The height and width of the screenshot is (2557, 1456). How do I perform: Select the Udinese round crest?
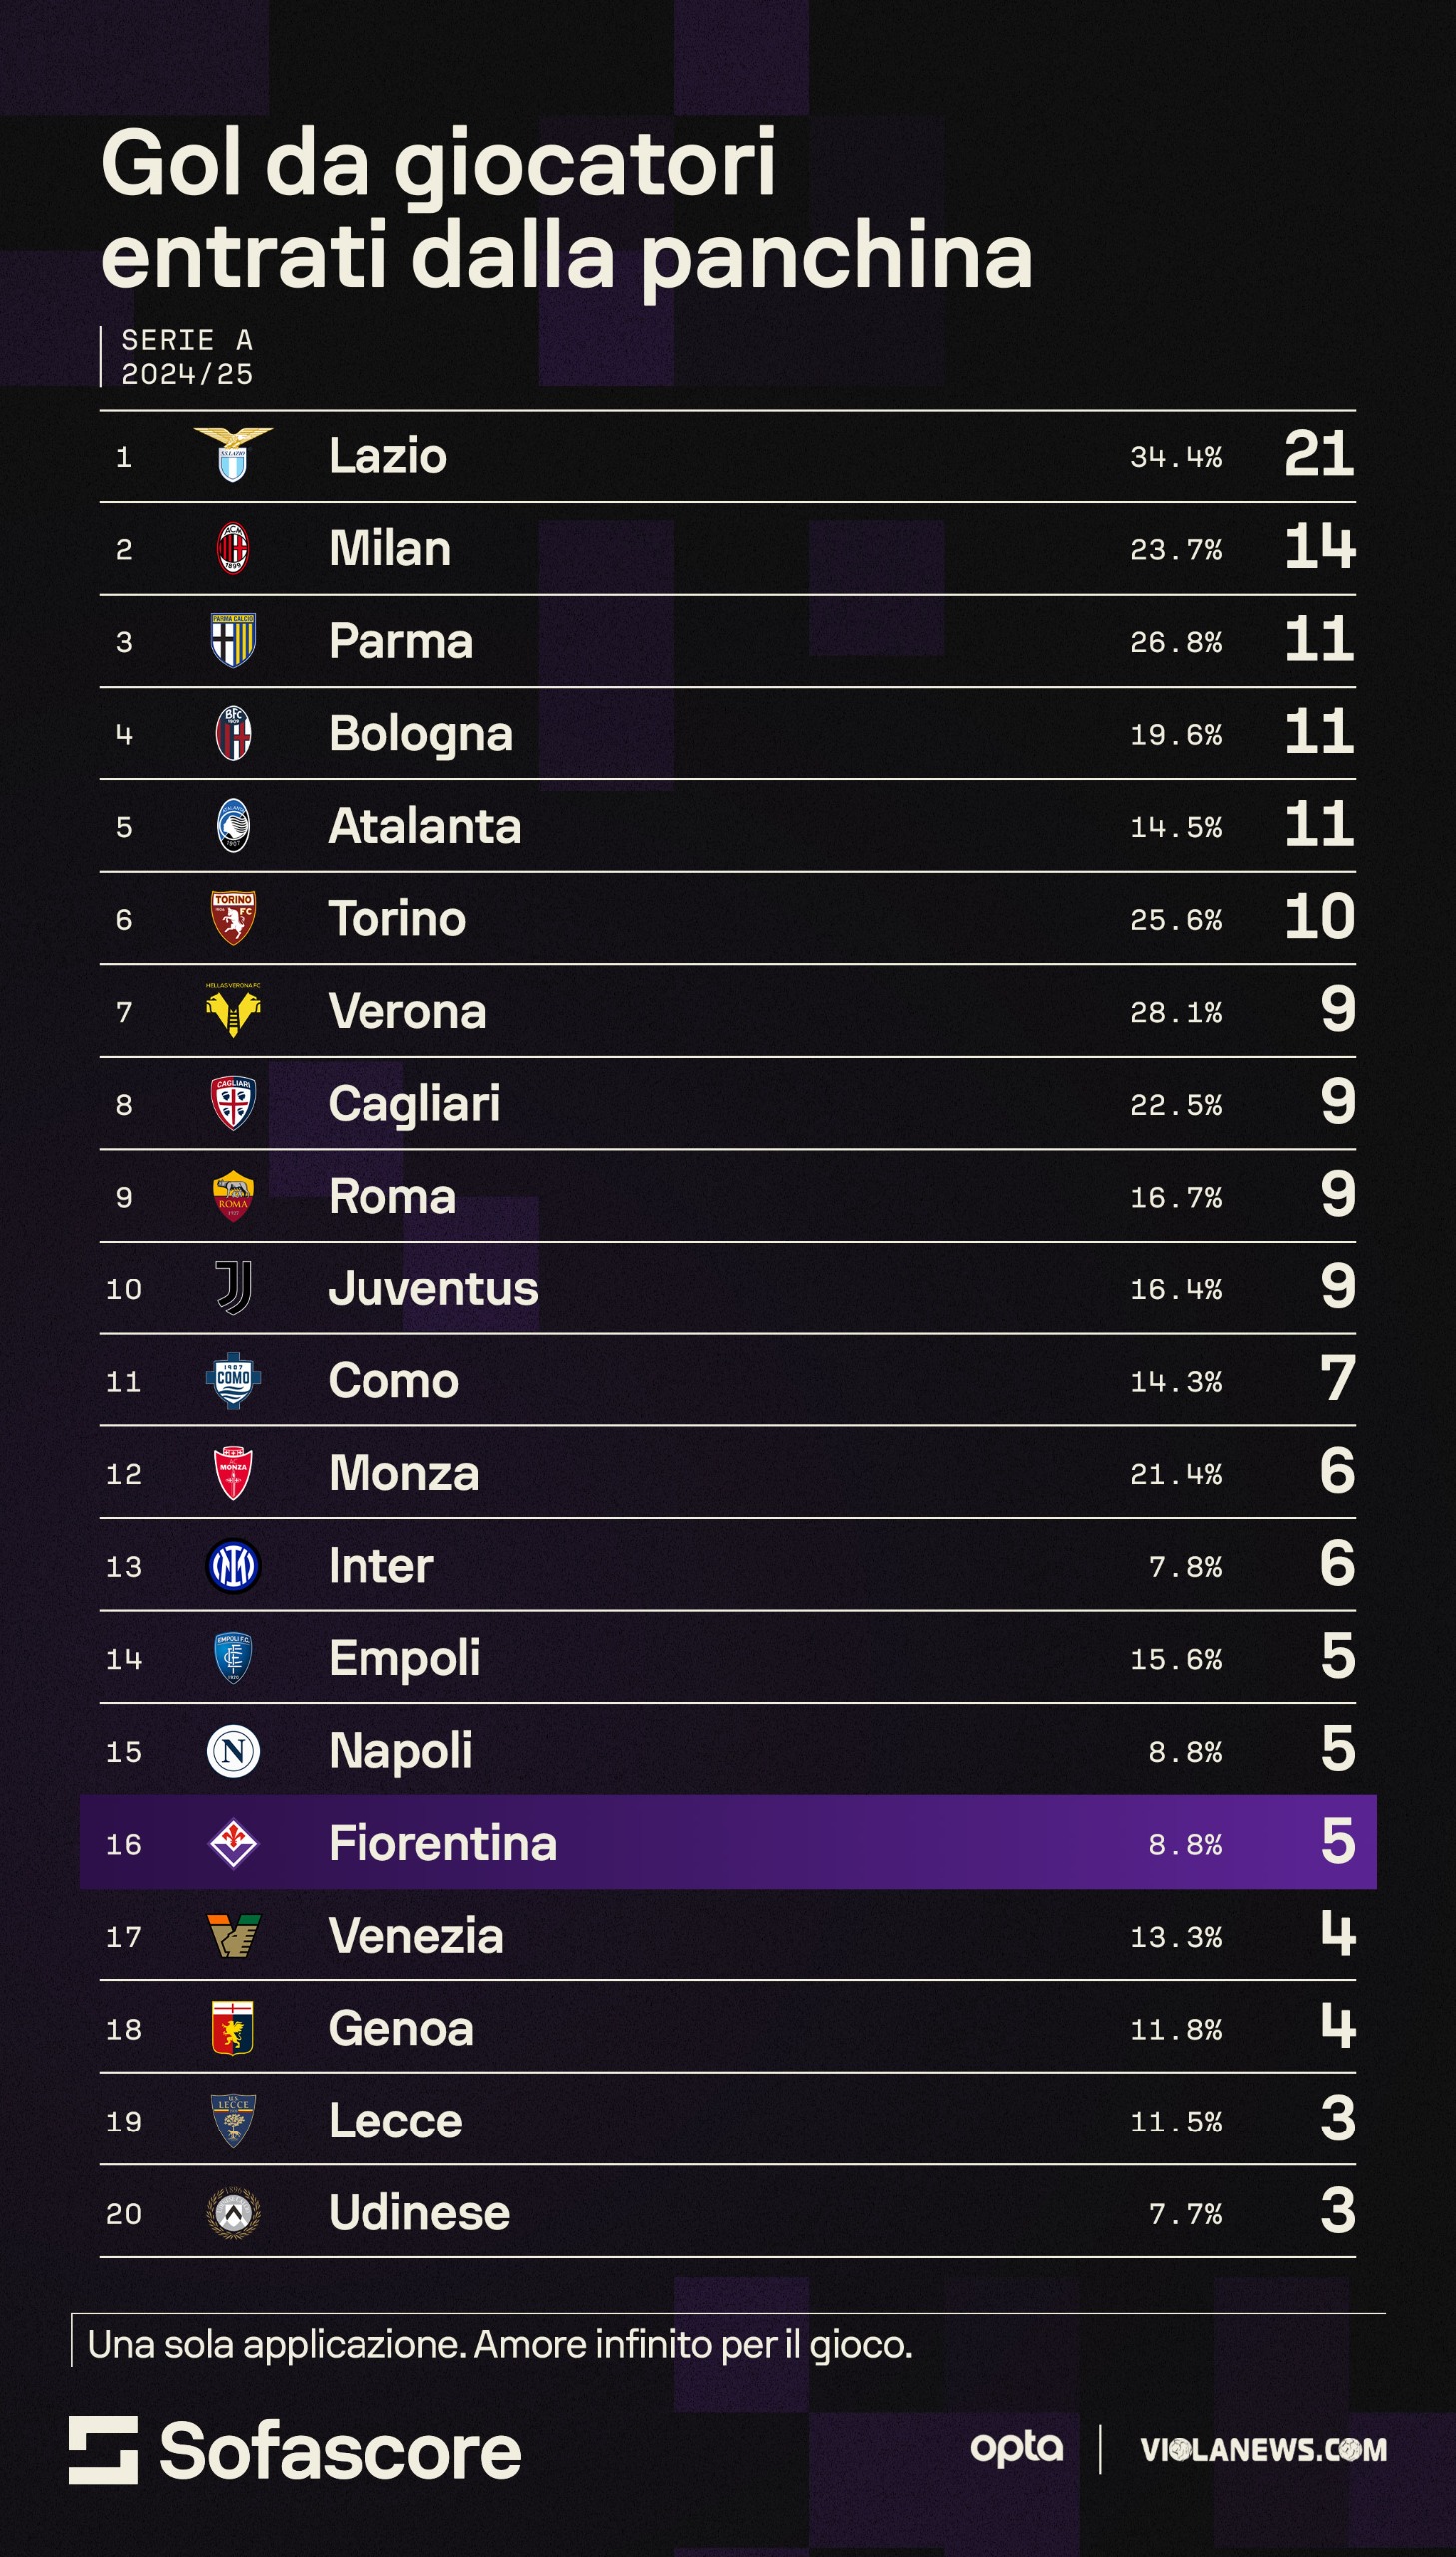233,2213
